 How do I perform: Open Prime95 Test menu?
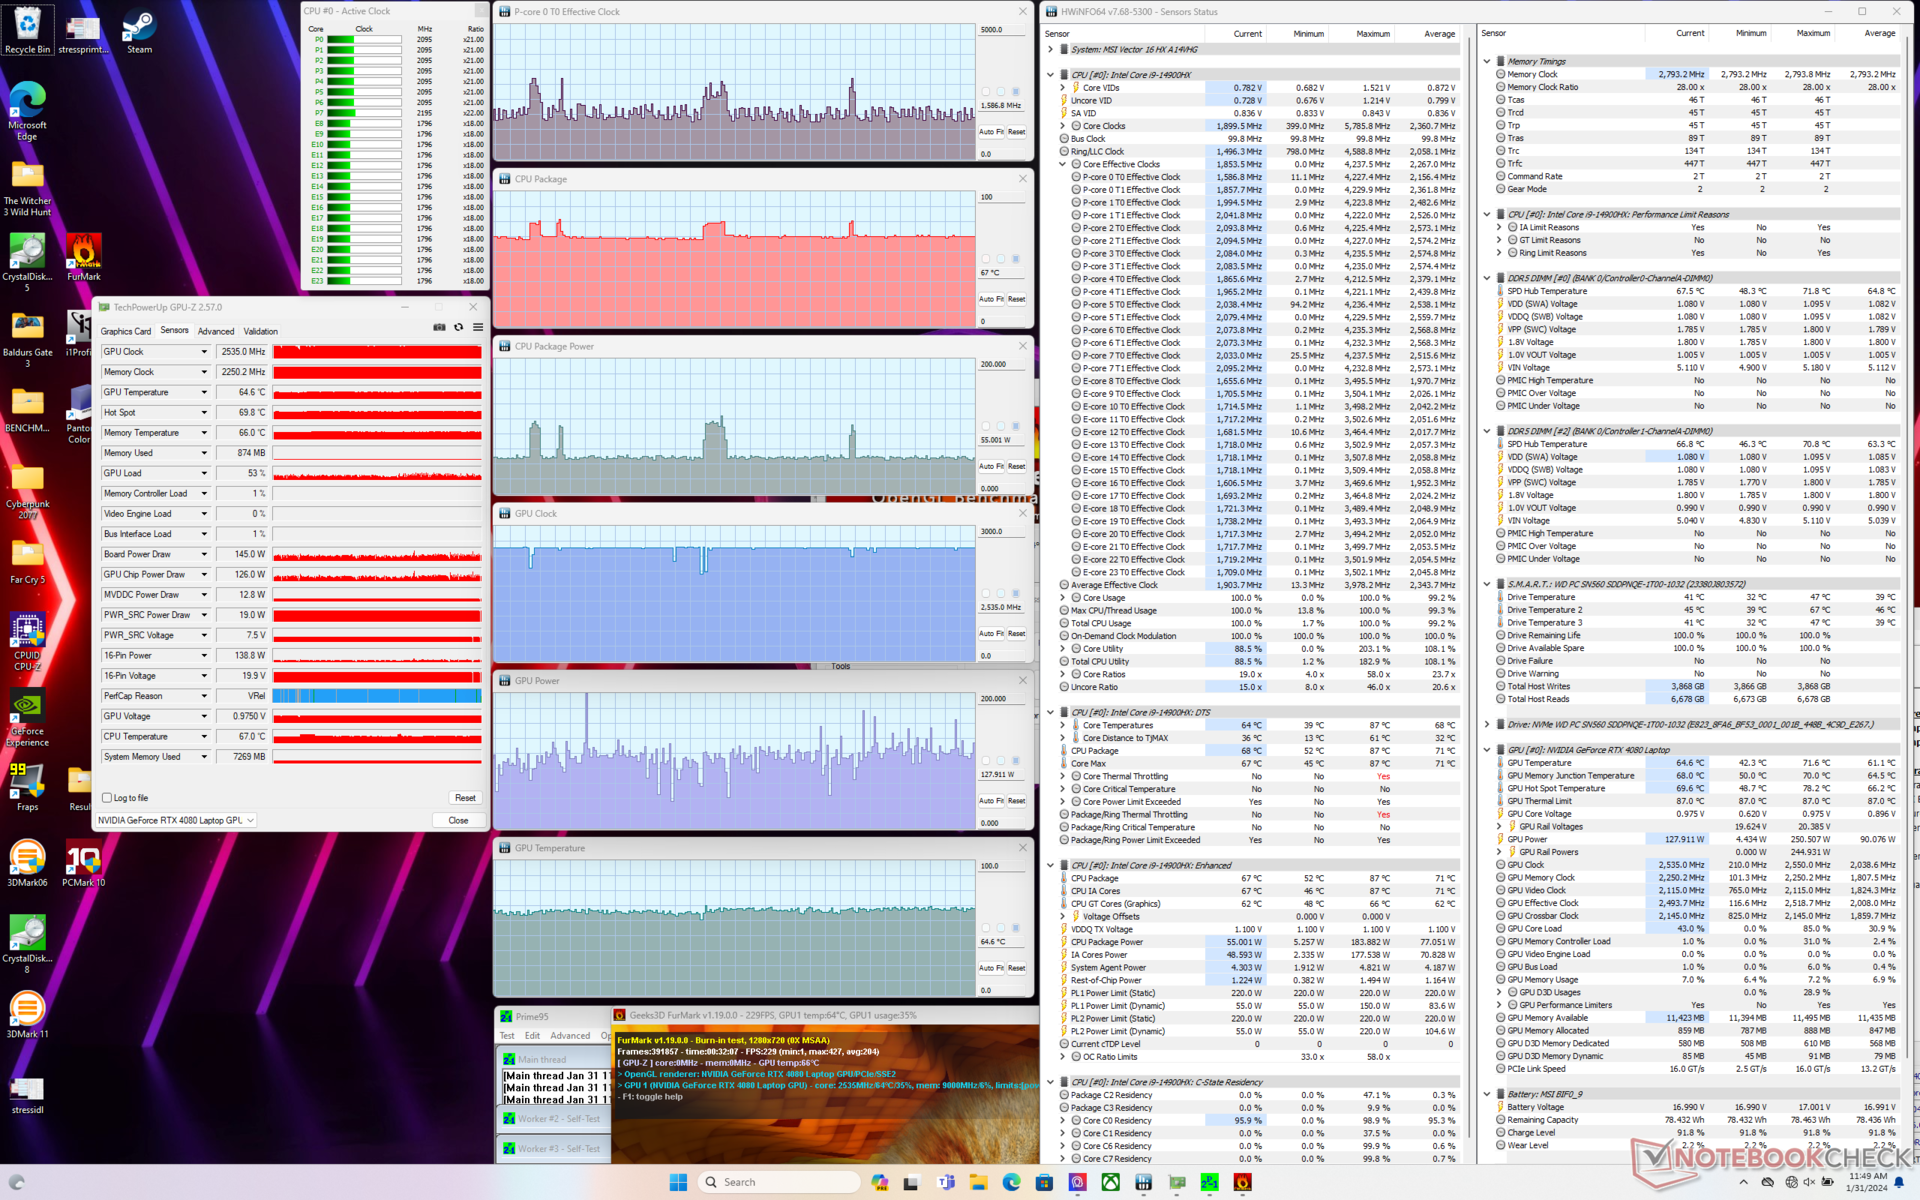click(x=507, y=1036)
